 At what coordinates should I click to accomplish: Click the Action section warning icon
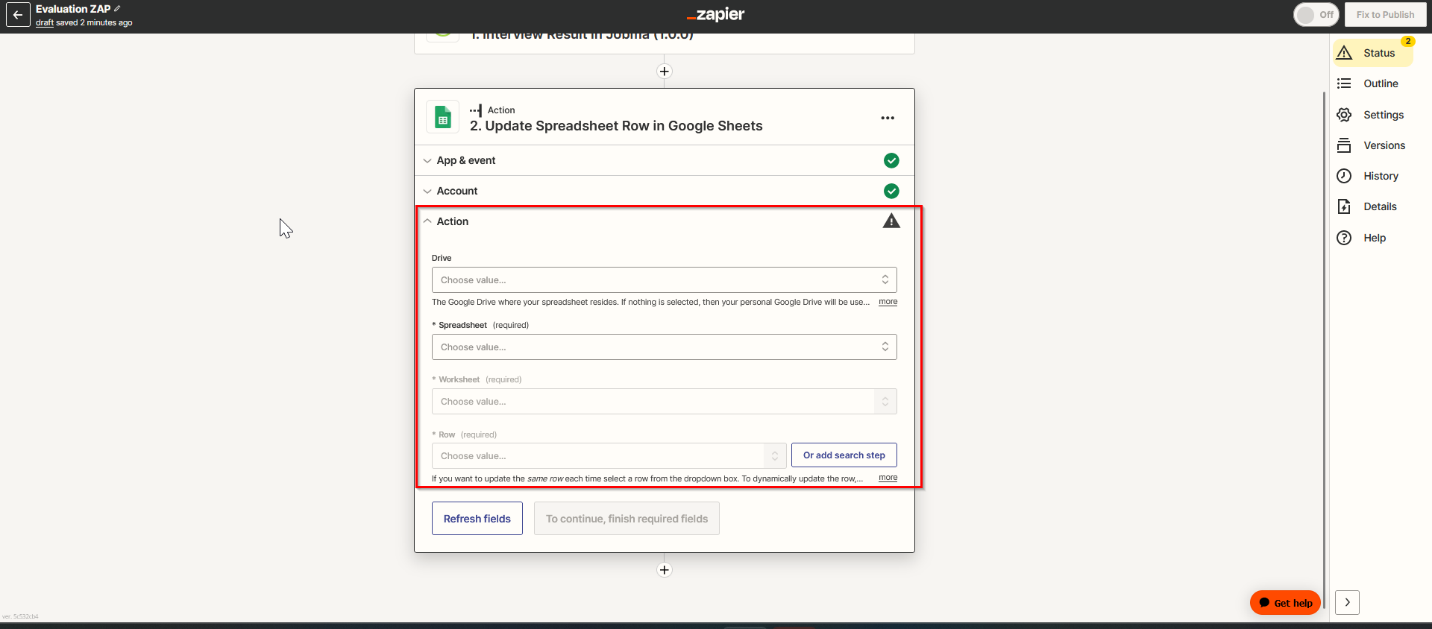(x=891, y=221)
